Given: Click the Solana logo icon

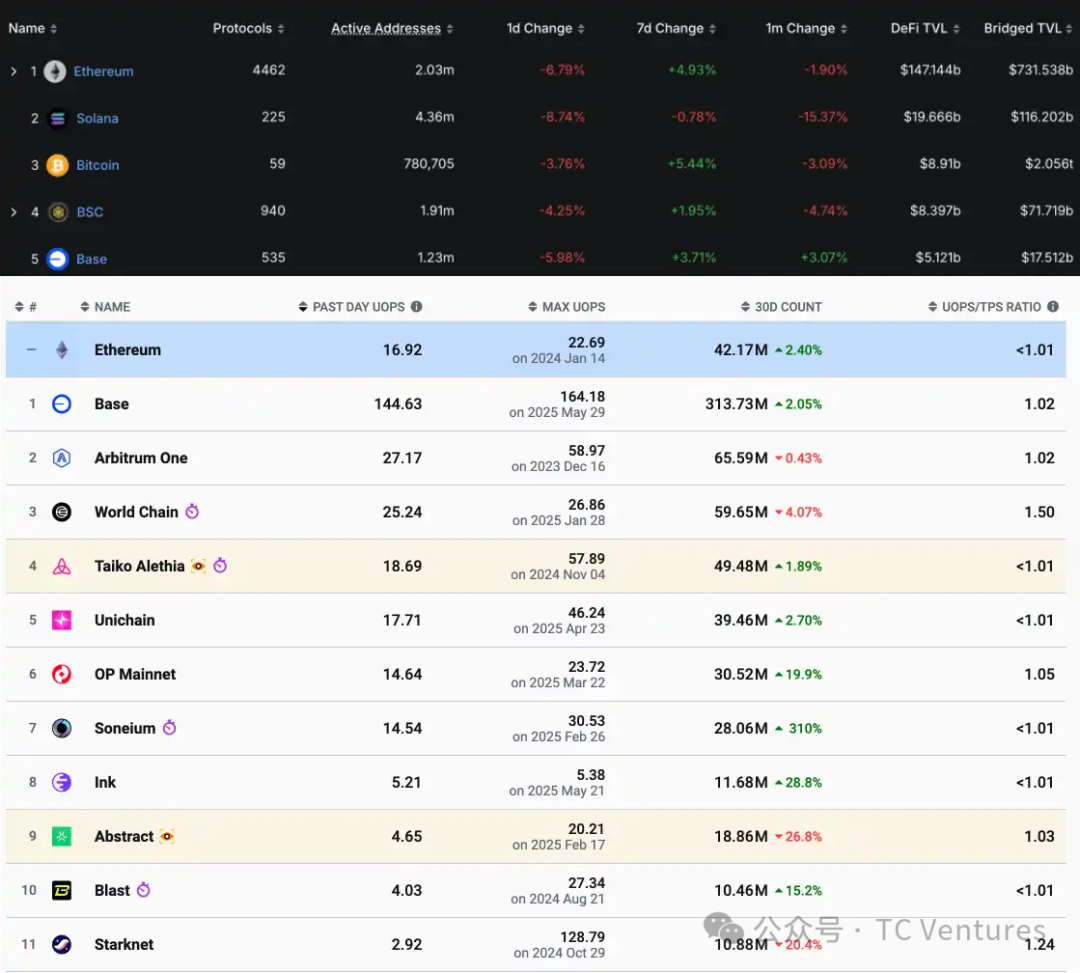Looking at the screenshot, I should pyautogui.click(x=58, y=118).
